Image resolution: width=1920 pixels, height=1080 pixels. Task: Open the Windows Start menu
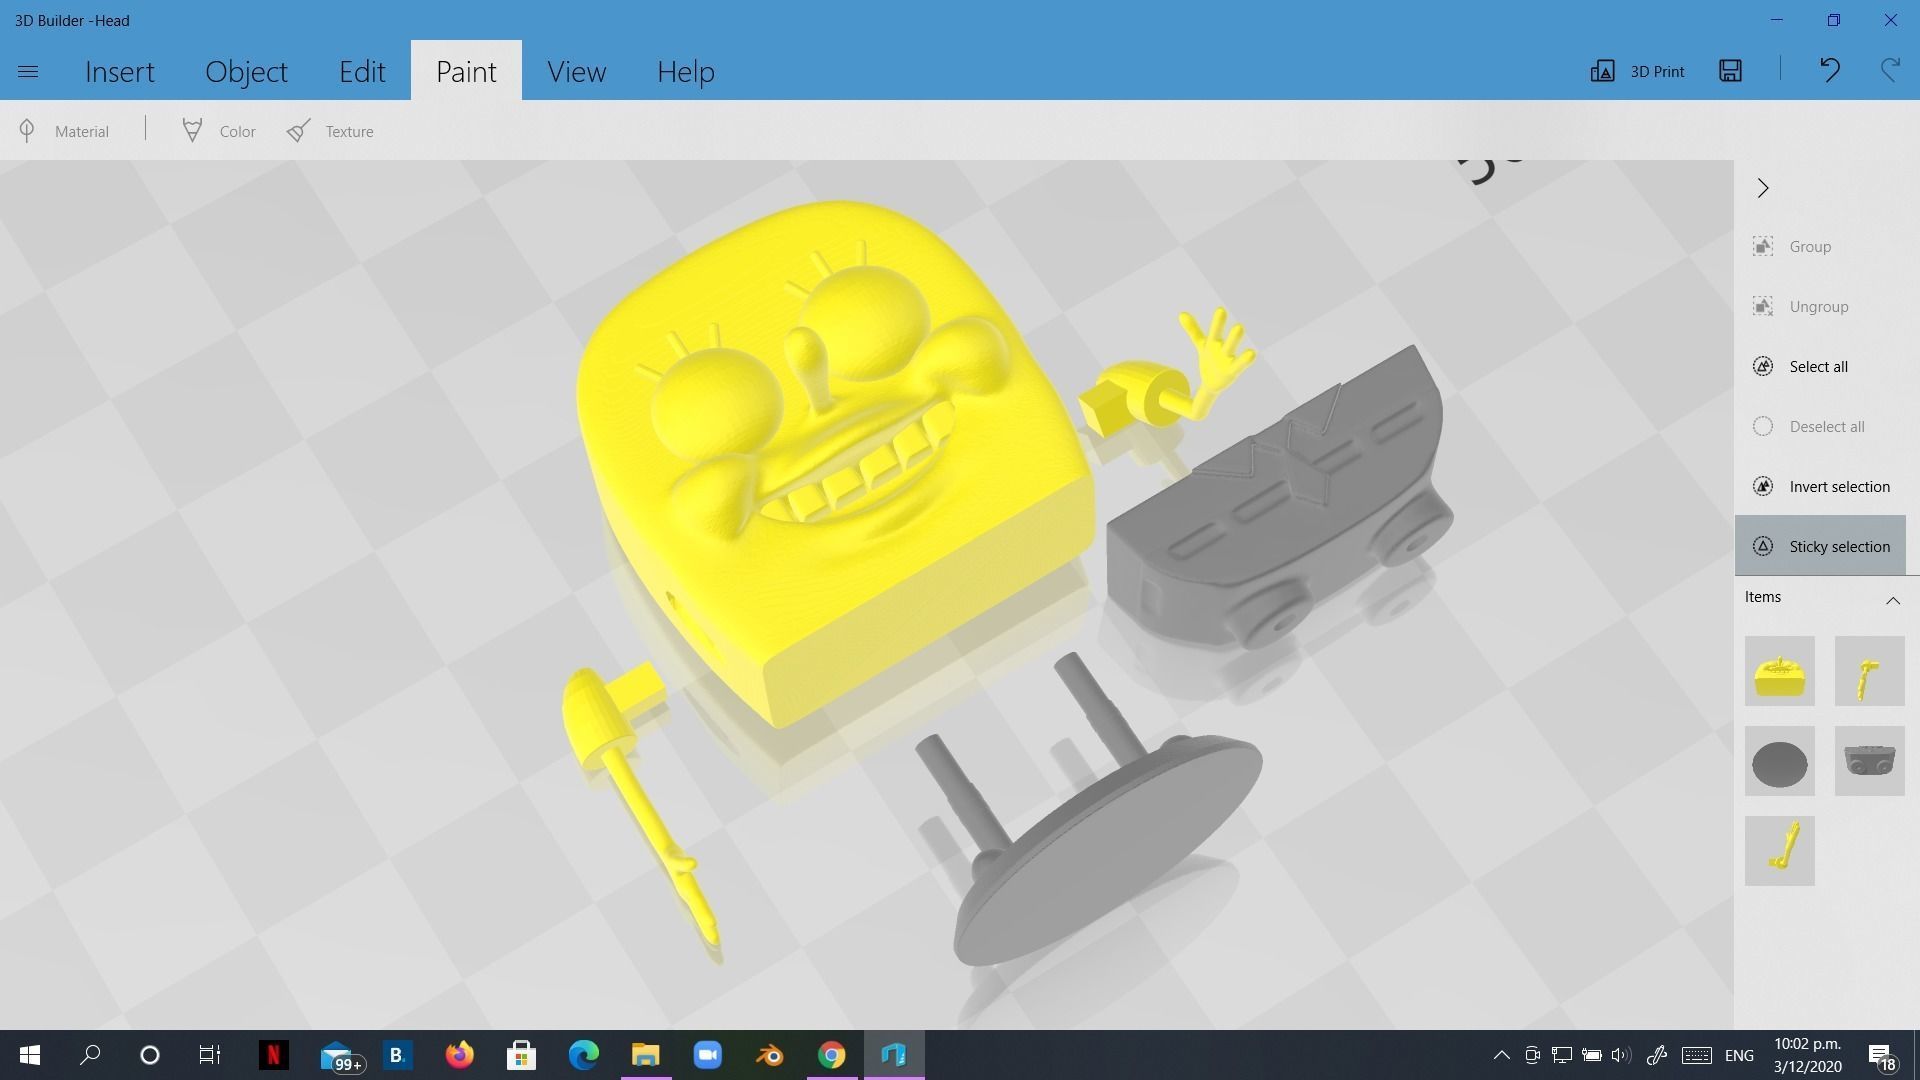[x=30, y=1055]
